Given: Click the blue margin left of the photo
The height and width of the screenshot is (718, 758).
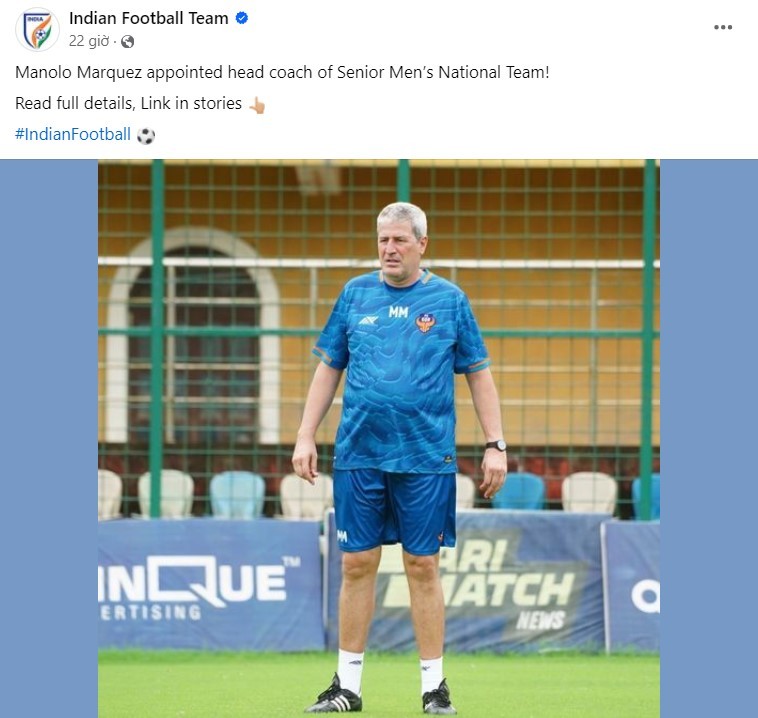Looking at the screenshot, I should [x=49, y=439].
